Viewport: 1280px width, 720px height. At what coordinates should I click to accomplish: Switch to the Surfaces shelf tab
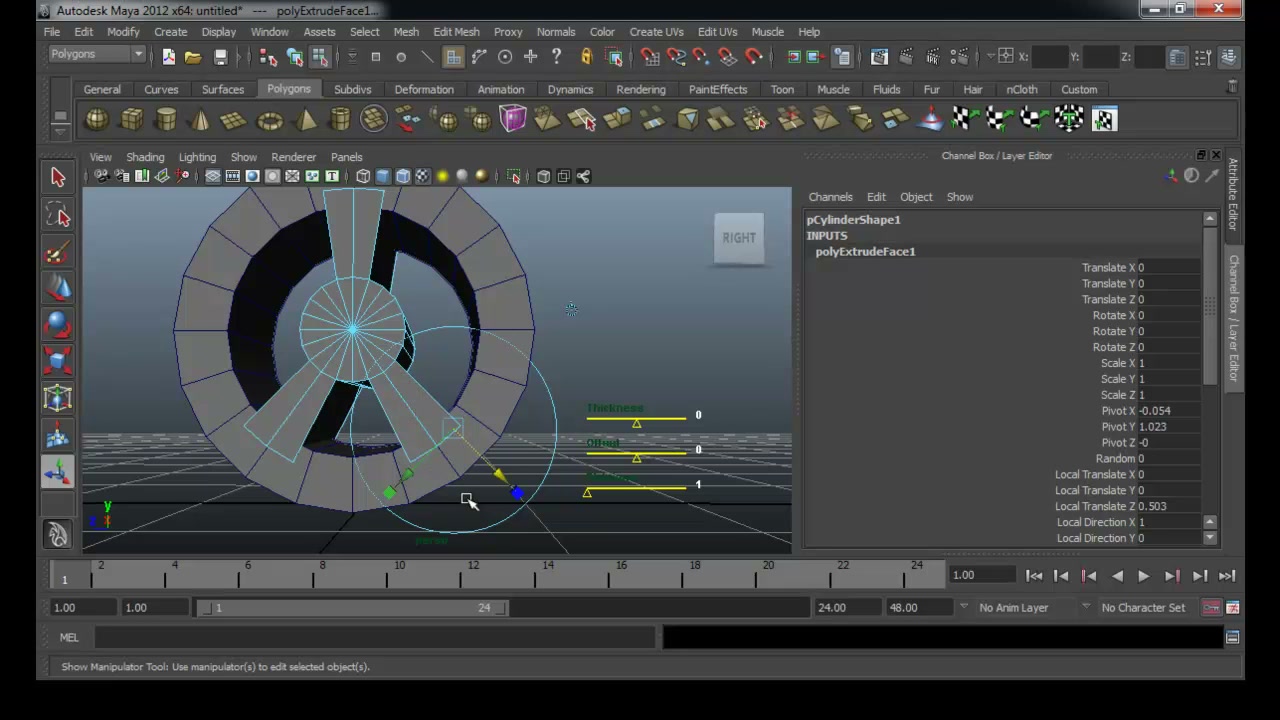tap(223, 89)
